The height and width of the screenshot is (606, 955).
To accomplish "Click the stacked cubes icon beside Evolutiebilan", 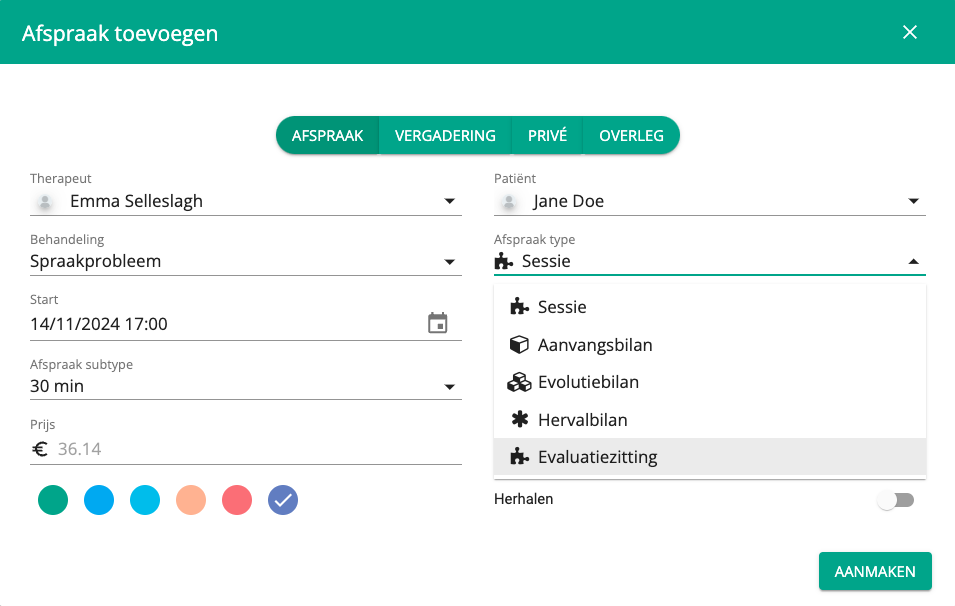I will tap(518, 382).
